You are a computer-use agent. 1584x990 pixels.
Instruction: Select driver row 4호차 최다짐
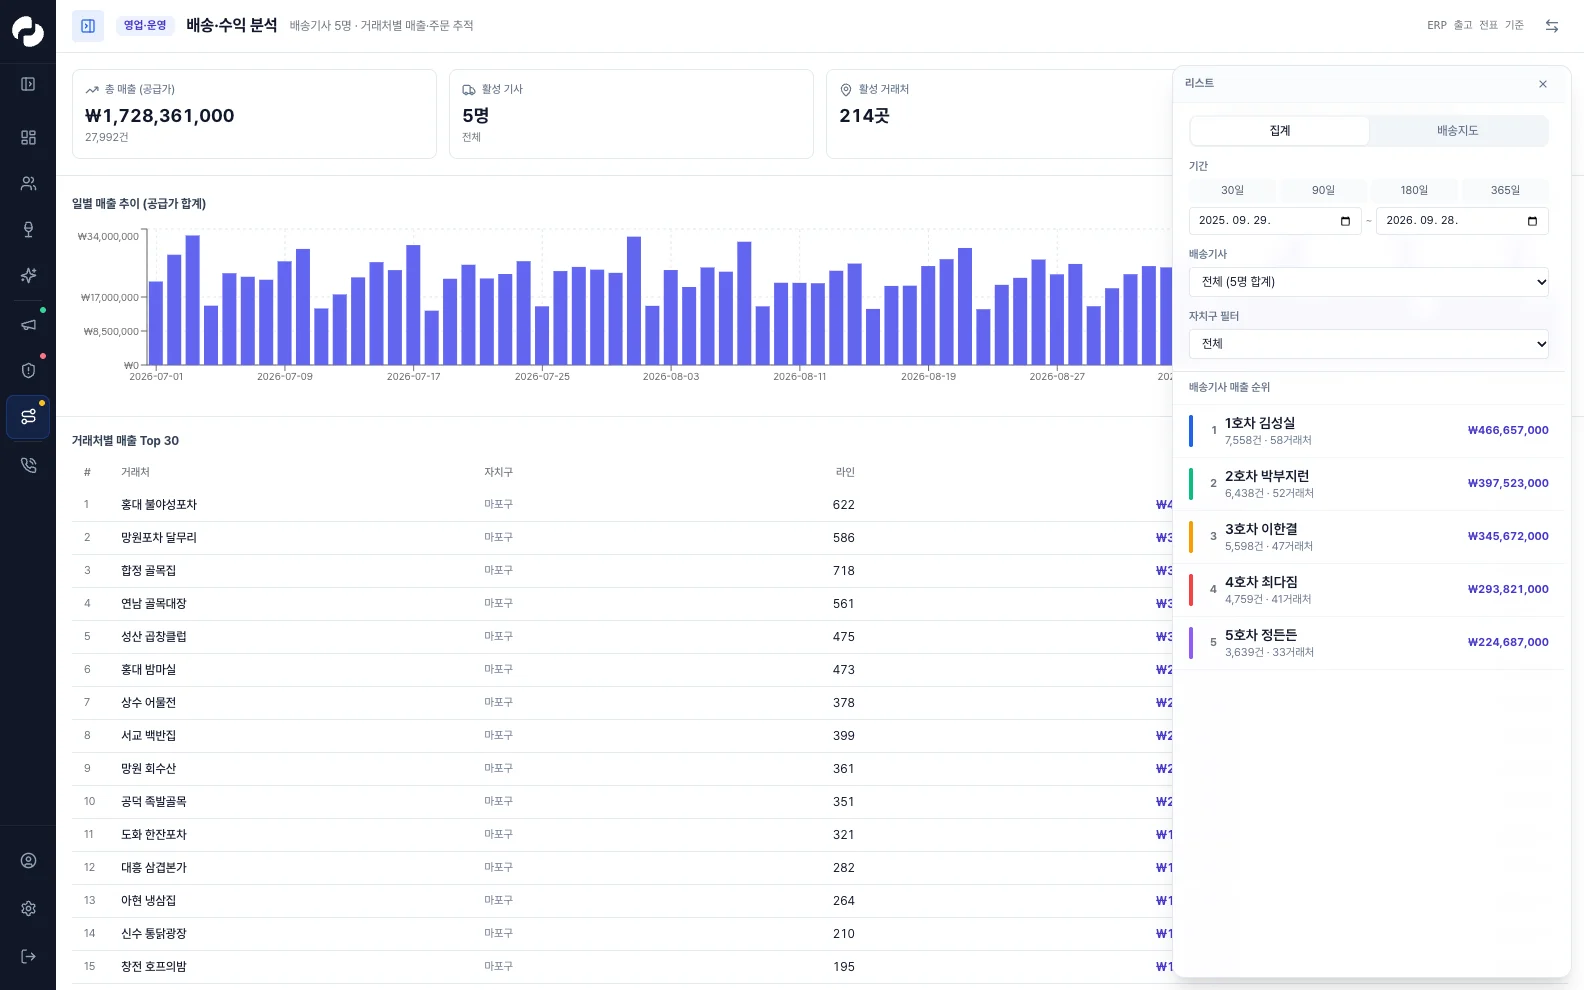click(x=1369, y=590)
